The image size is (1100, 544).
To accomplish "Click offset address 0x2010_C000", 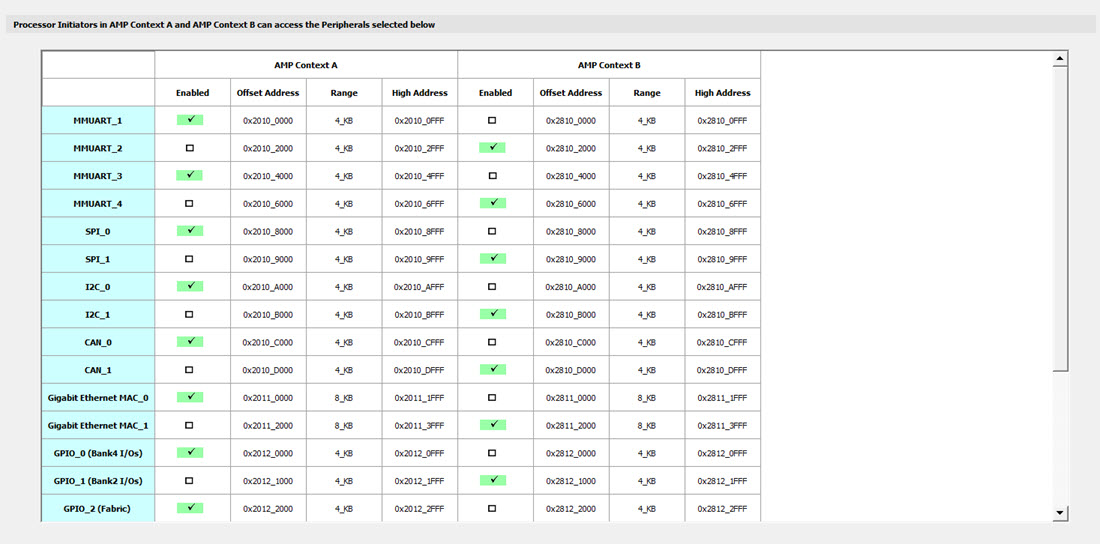I will click(x=268, y=343).
